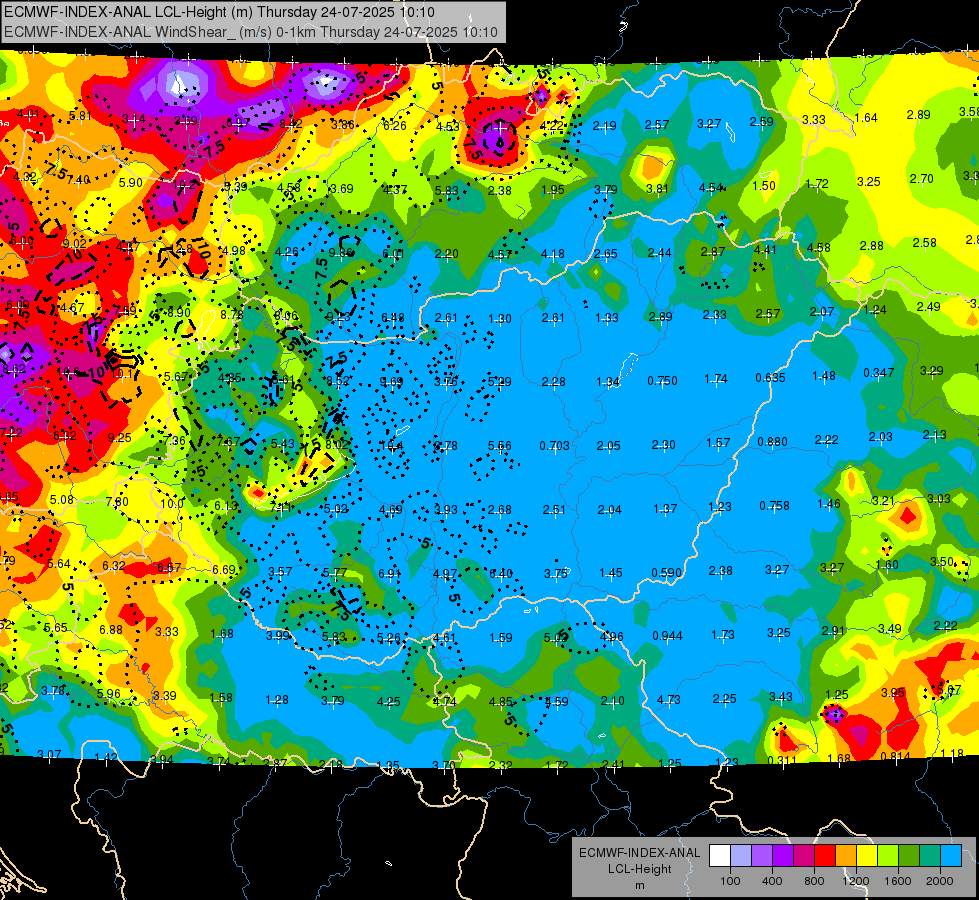Click the LCL-Height (m) header line
Image resolution: width=979 pixels, height=900 pixels.
pyautogui.click(x=220, y=12)
